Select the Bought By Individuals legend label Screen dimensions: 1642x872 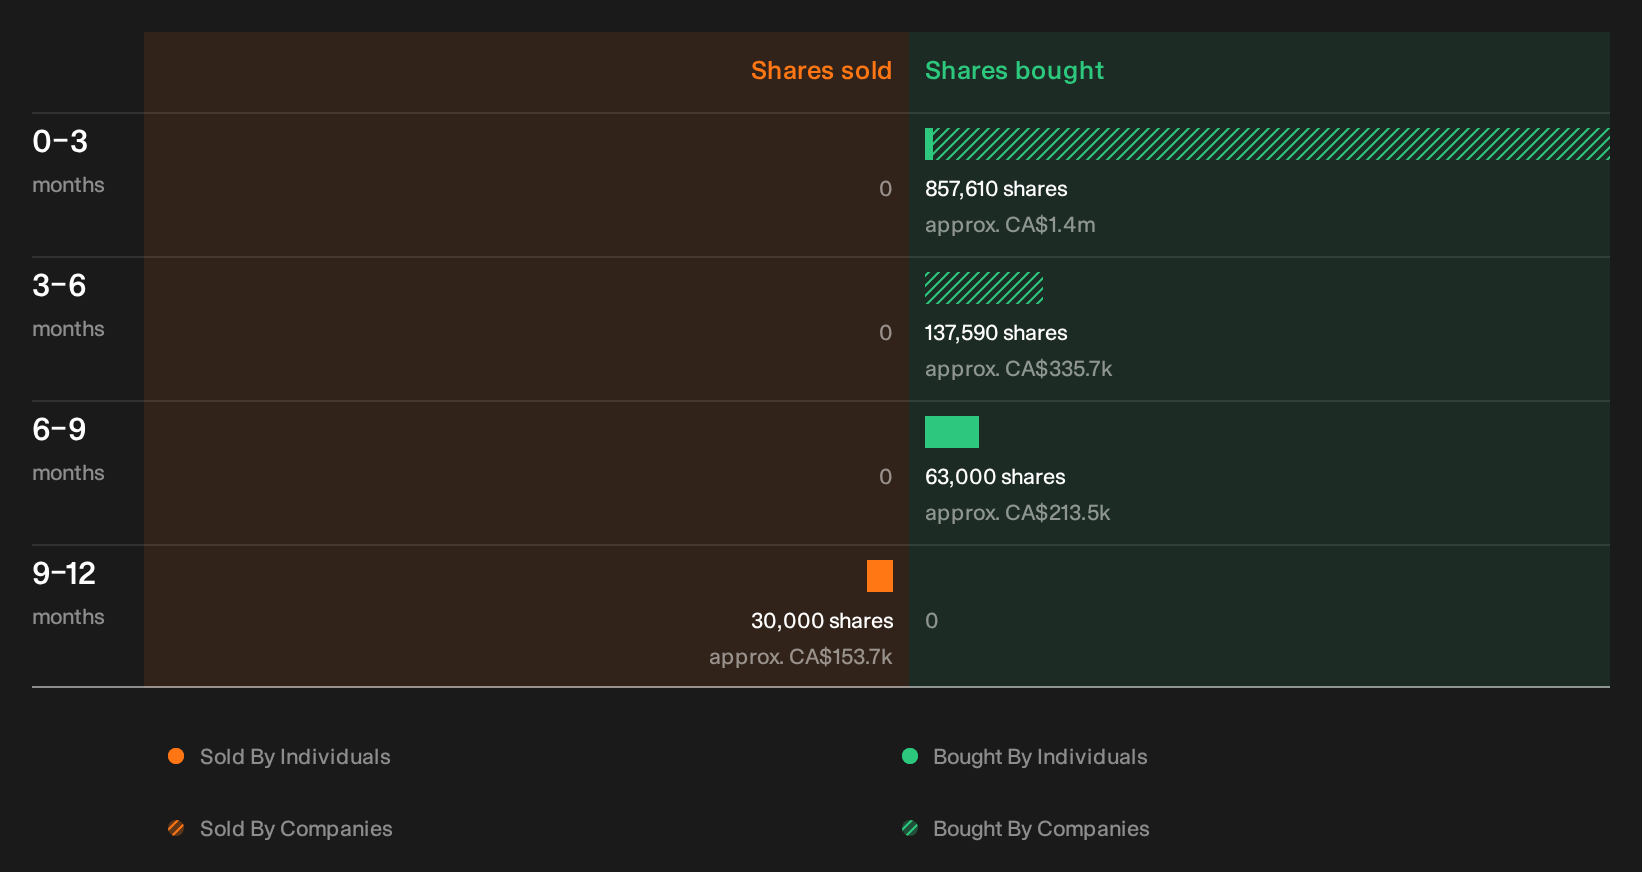coord(1040,757)
